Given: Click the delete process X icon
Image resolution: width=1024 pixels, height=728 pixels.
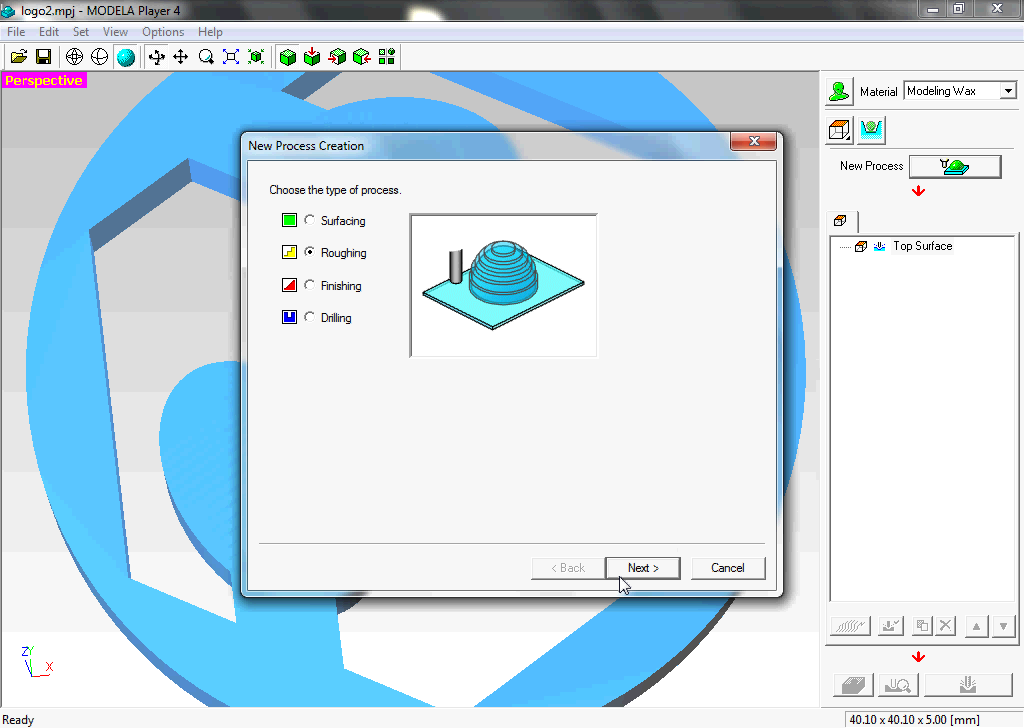Looking at the screenshot, I should (x=945, y=626).
